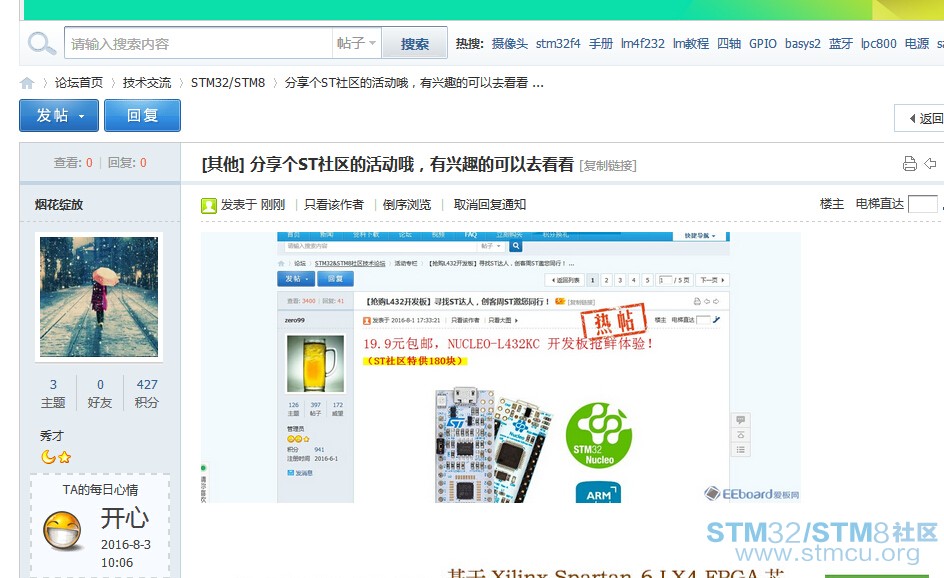Click the print icon beside post title
The image size is (944, 578).
pyautogui.click(x=910, y=163)
